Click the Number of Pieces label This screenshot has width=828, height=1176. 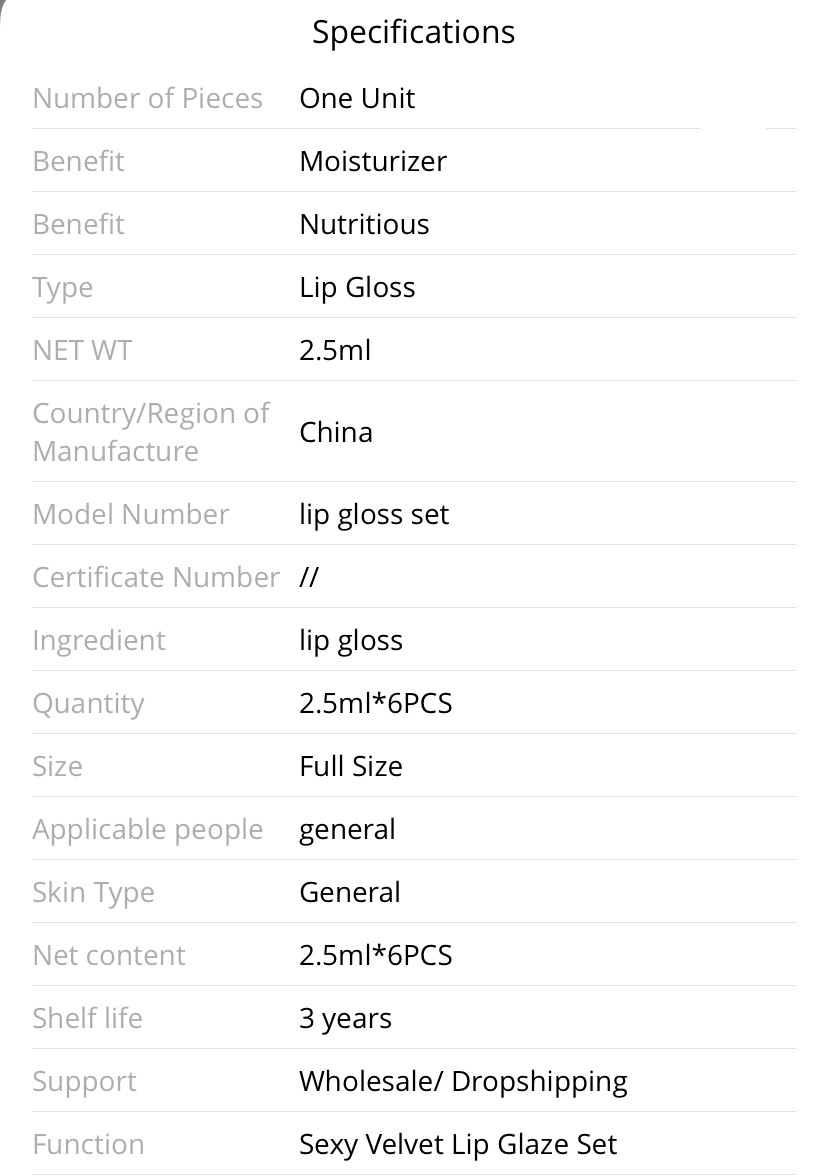click(x=148, y=98)
